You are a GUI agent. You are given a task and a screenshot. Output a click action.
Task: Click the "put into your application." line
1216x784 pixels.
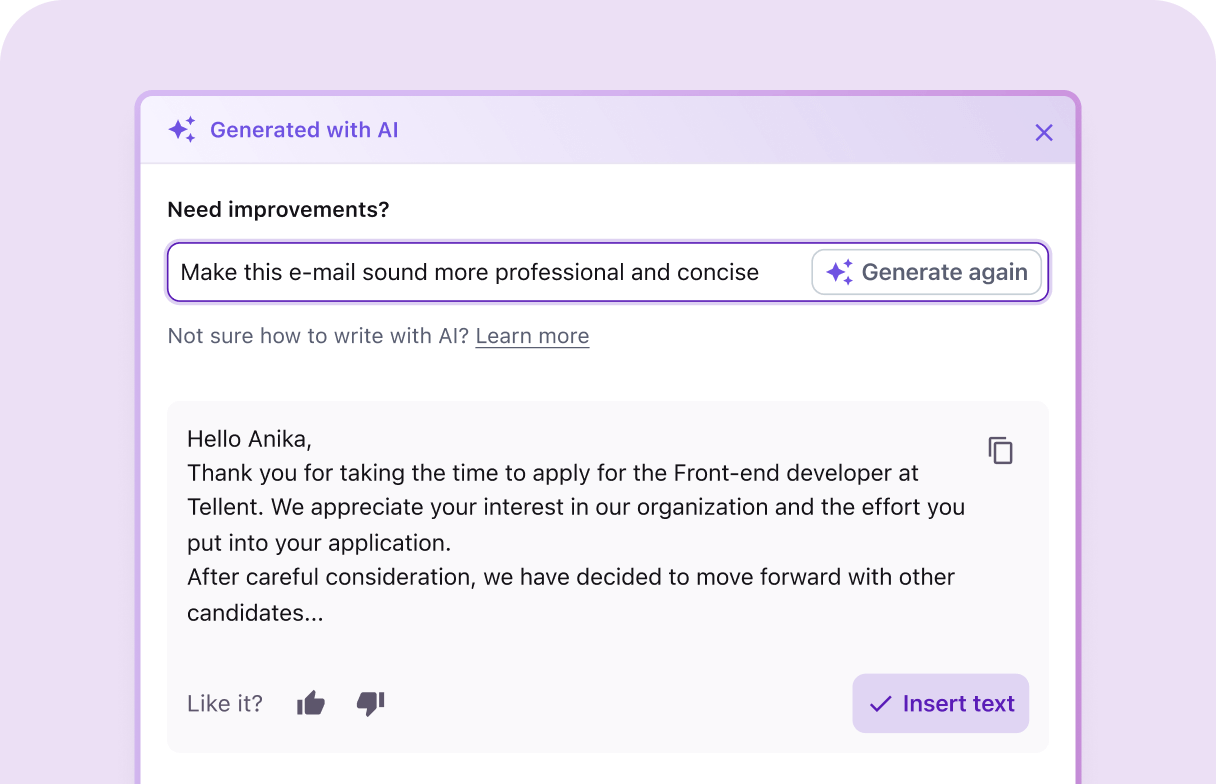(x=319, y=543)
